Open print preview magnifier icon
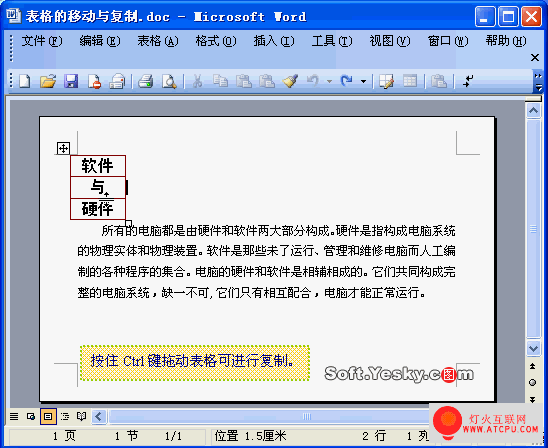 169,81
